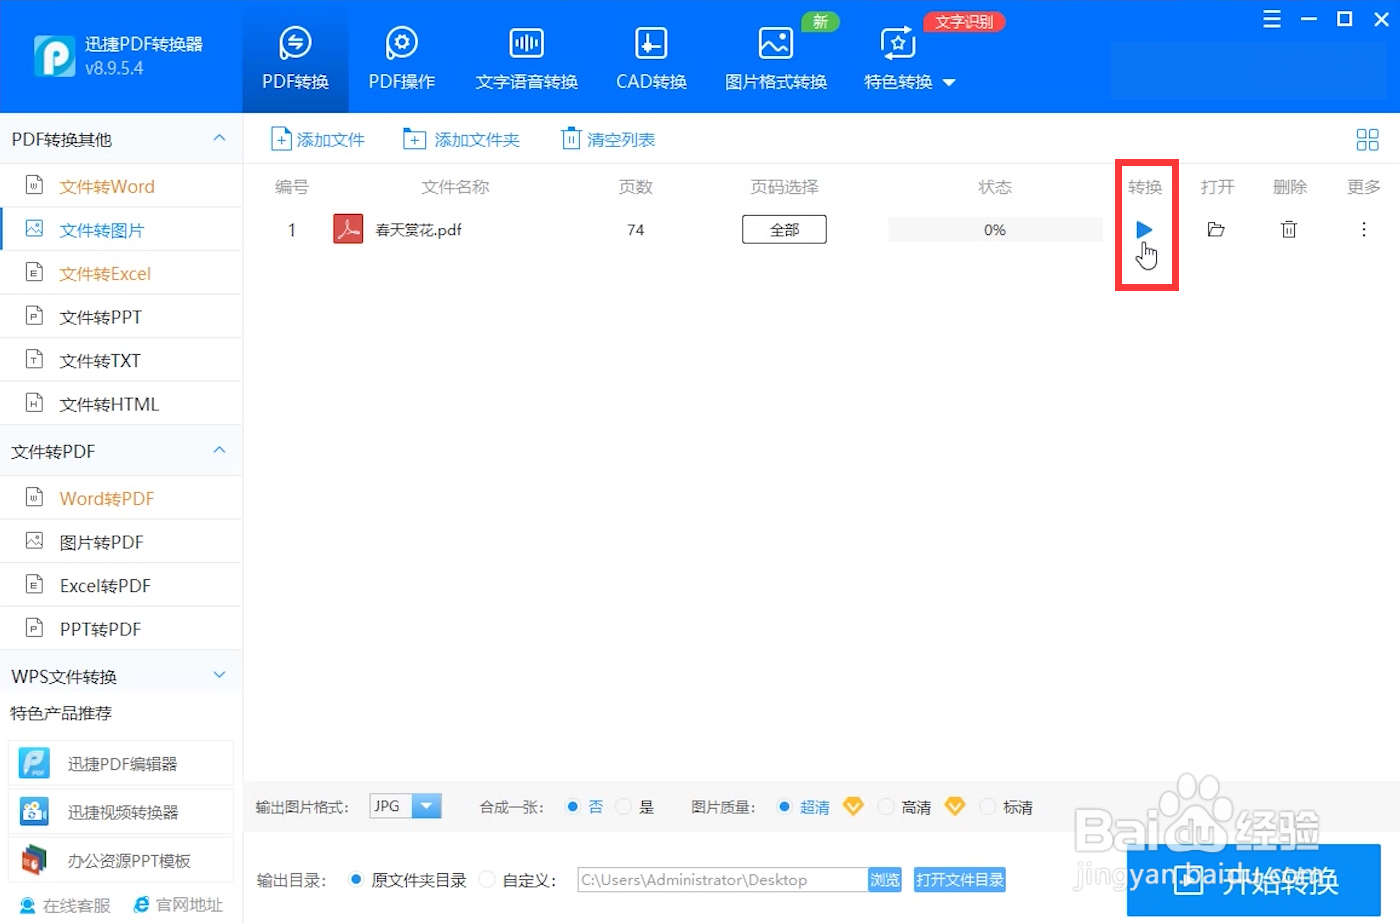Choose 高清 image quality
1400x923 pixels.
click(x=886, y=806)
